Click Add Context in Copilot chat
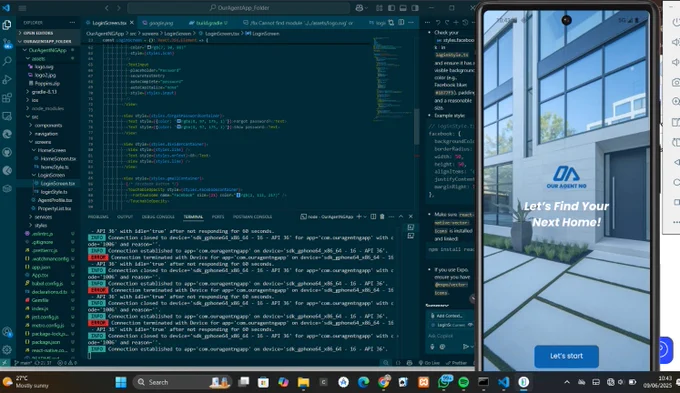 click(447, 316)
